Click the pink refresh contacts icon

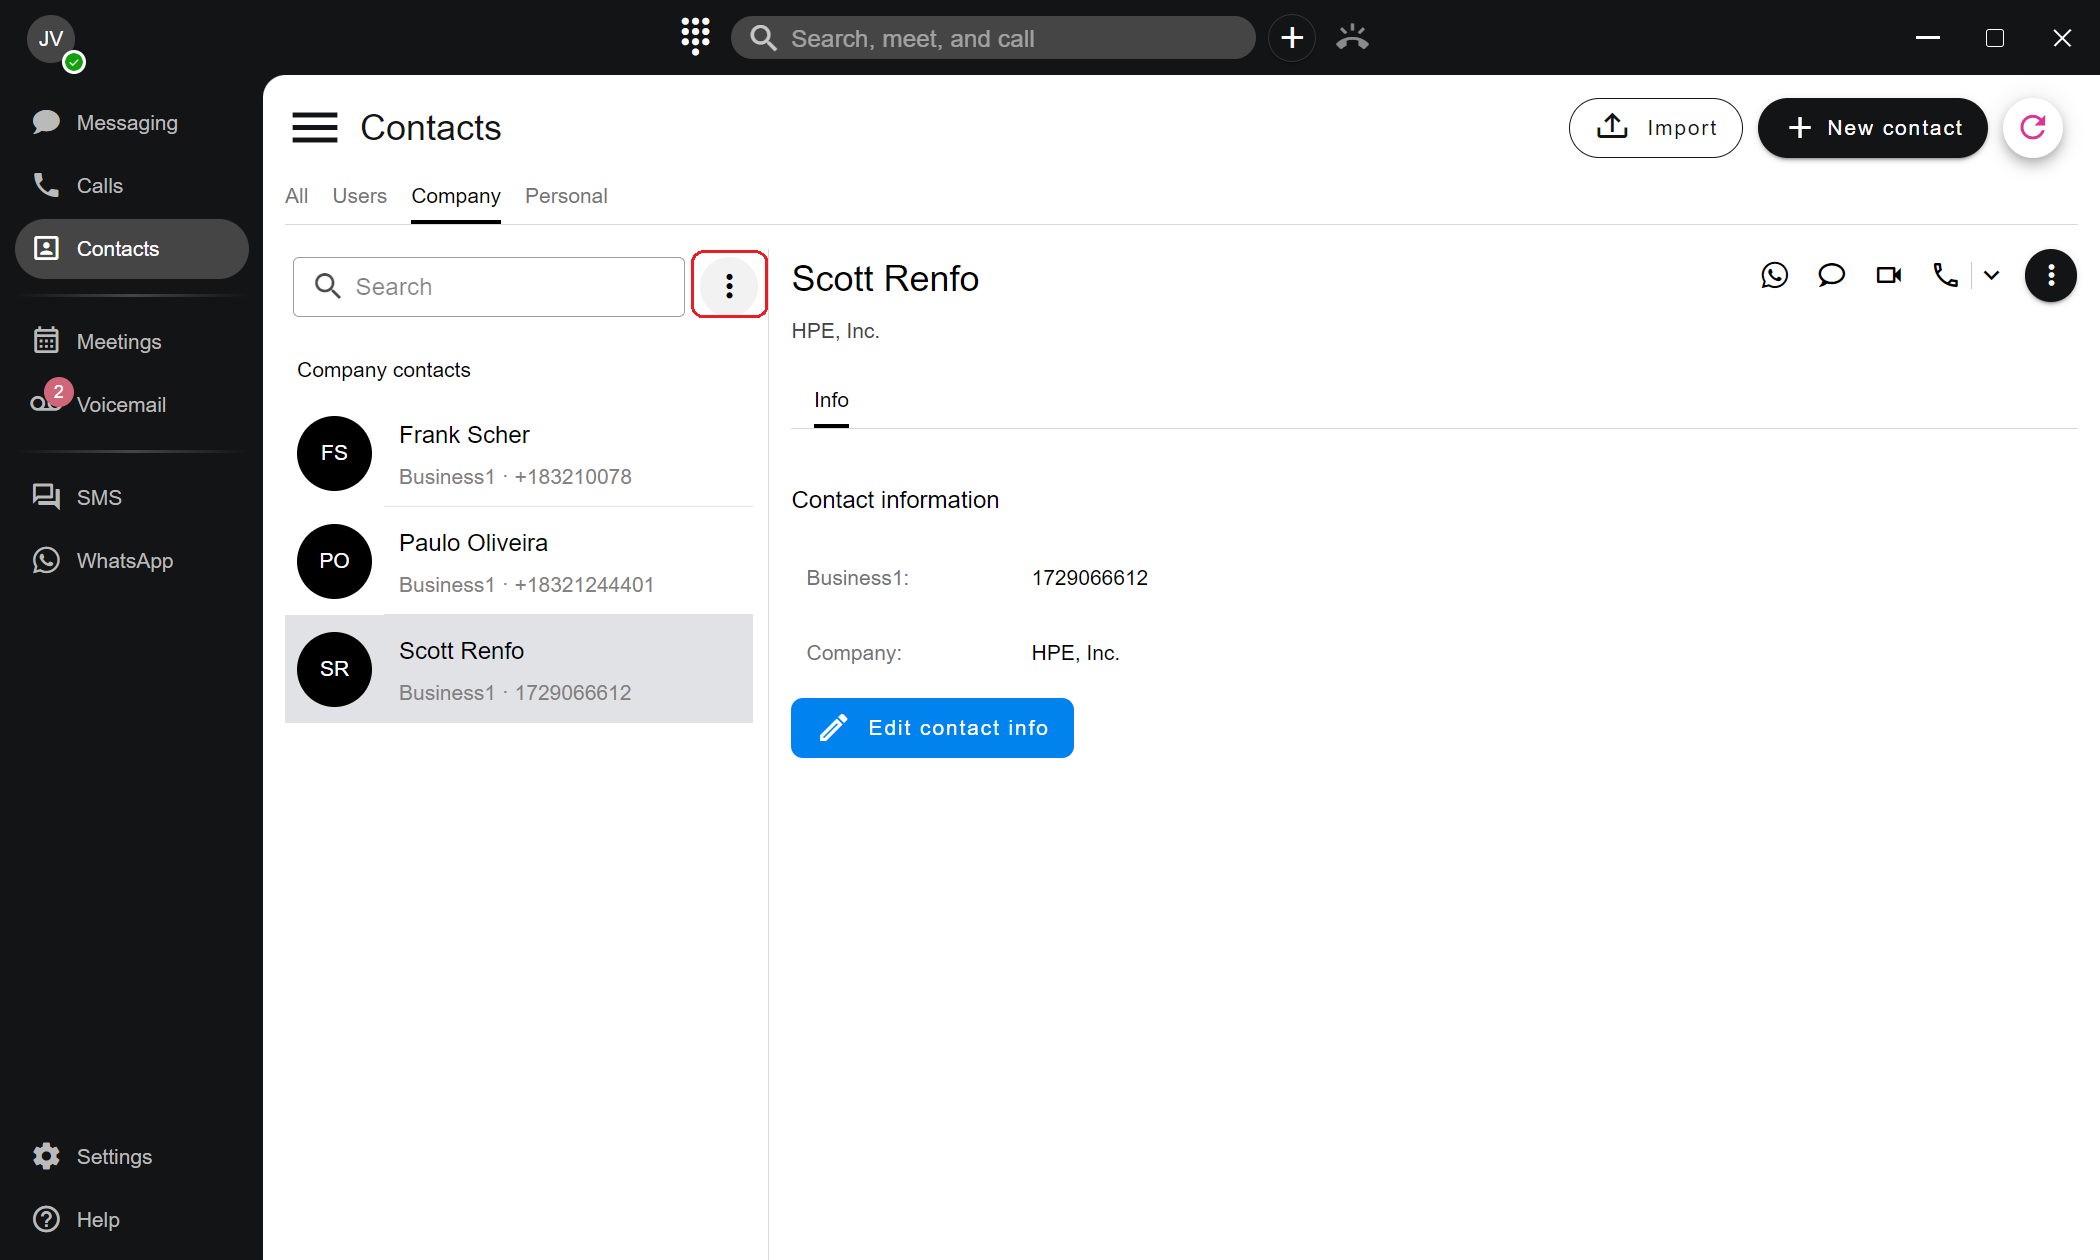point(2033,128)
